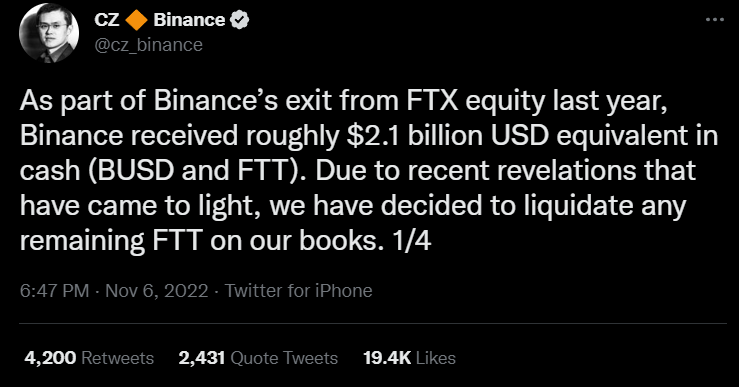Open the three-dot more options menu
The width and height of the screenshot is (739, 387).
714,20
